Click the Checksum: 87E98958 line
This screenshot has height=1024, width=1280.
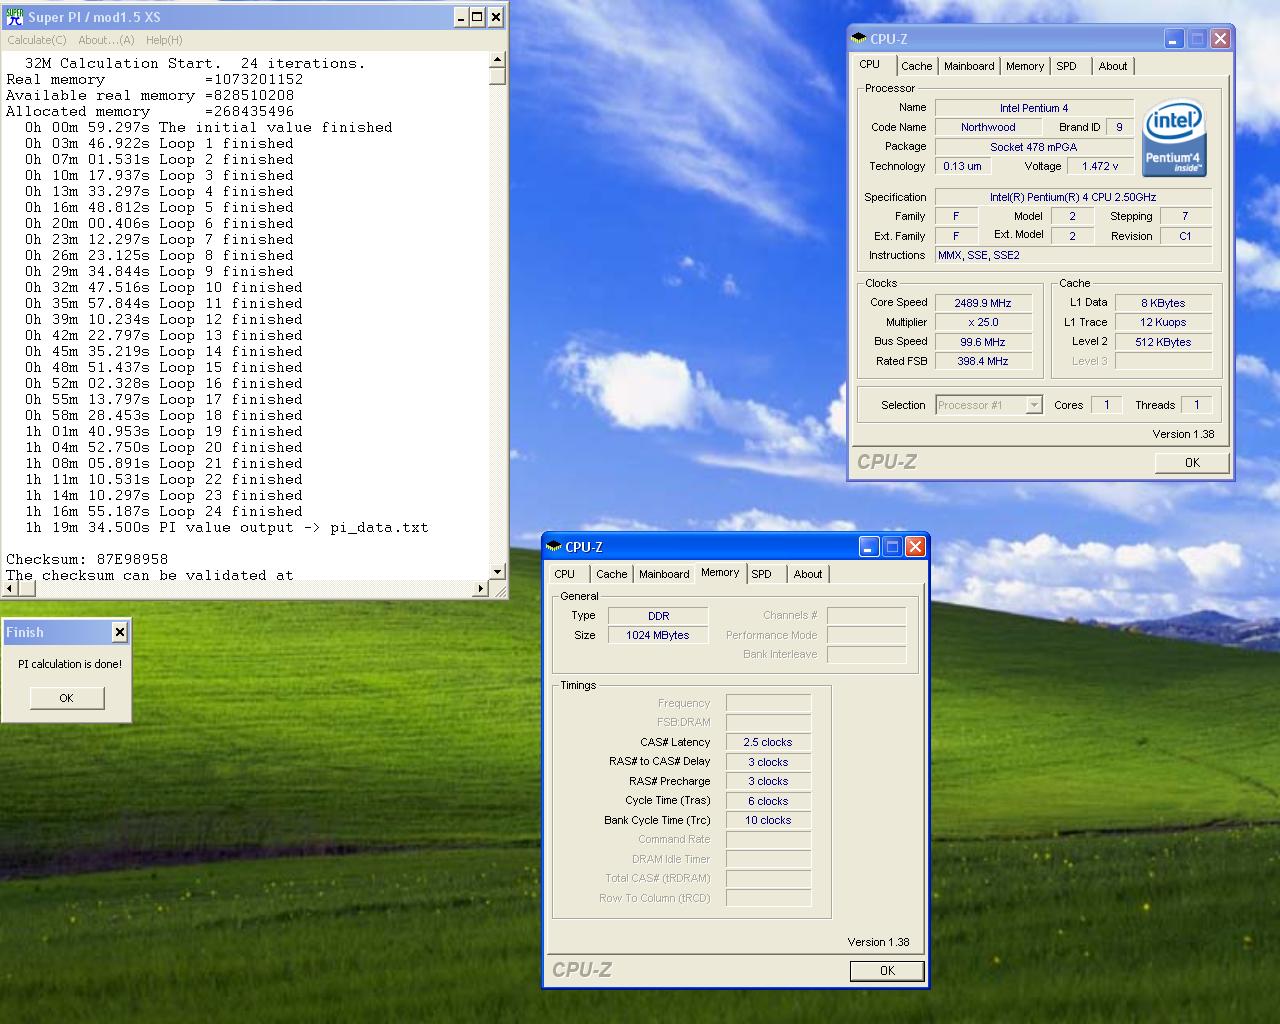coord(87,560)
